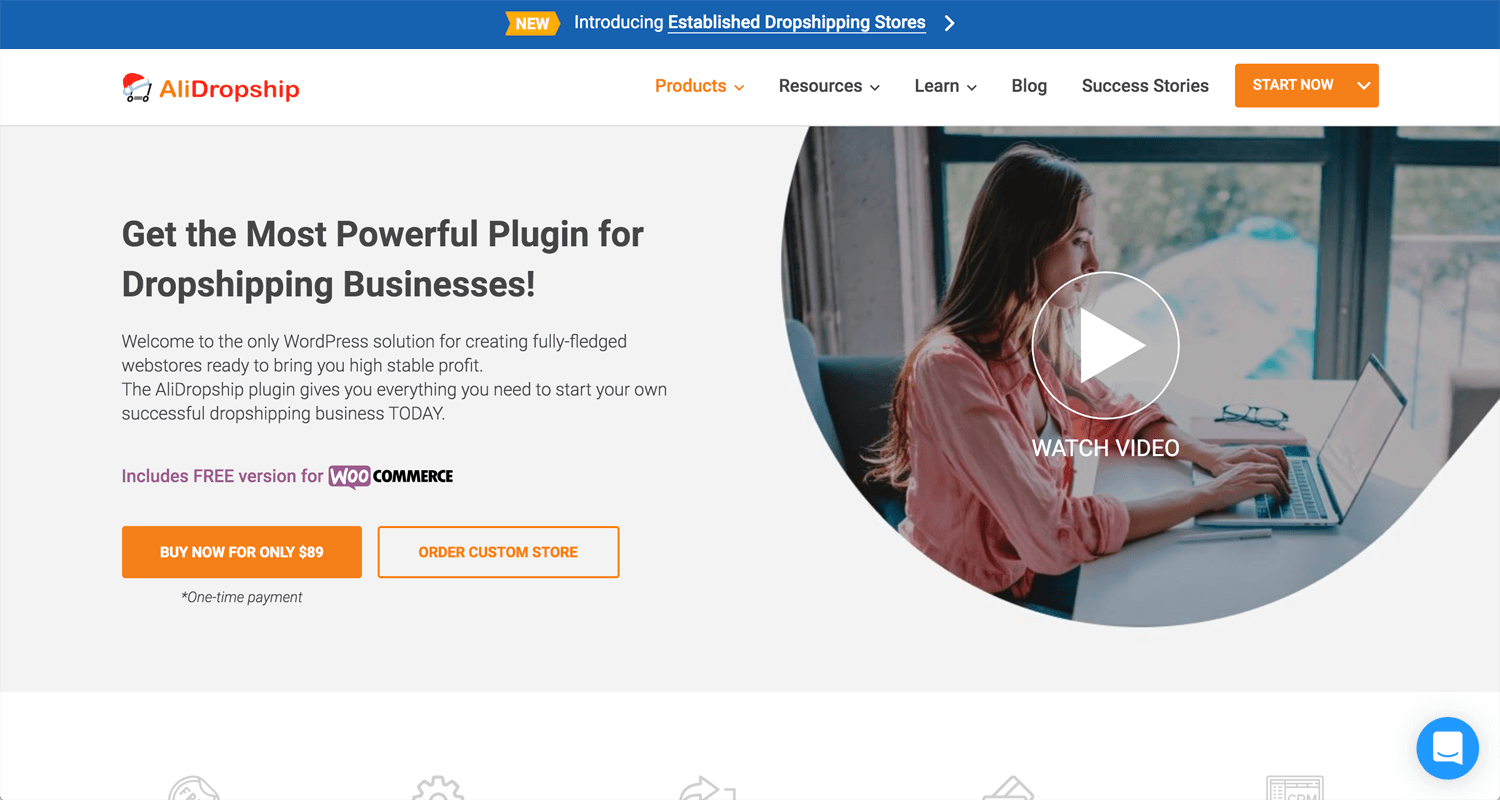Image resolution: width=1500 pixels, height=800 pixels.
Task: Click the Established Dropshipping Stores link
Action: (x=797, y=23)
